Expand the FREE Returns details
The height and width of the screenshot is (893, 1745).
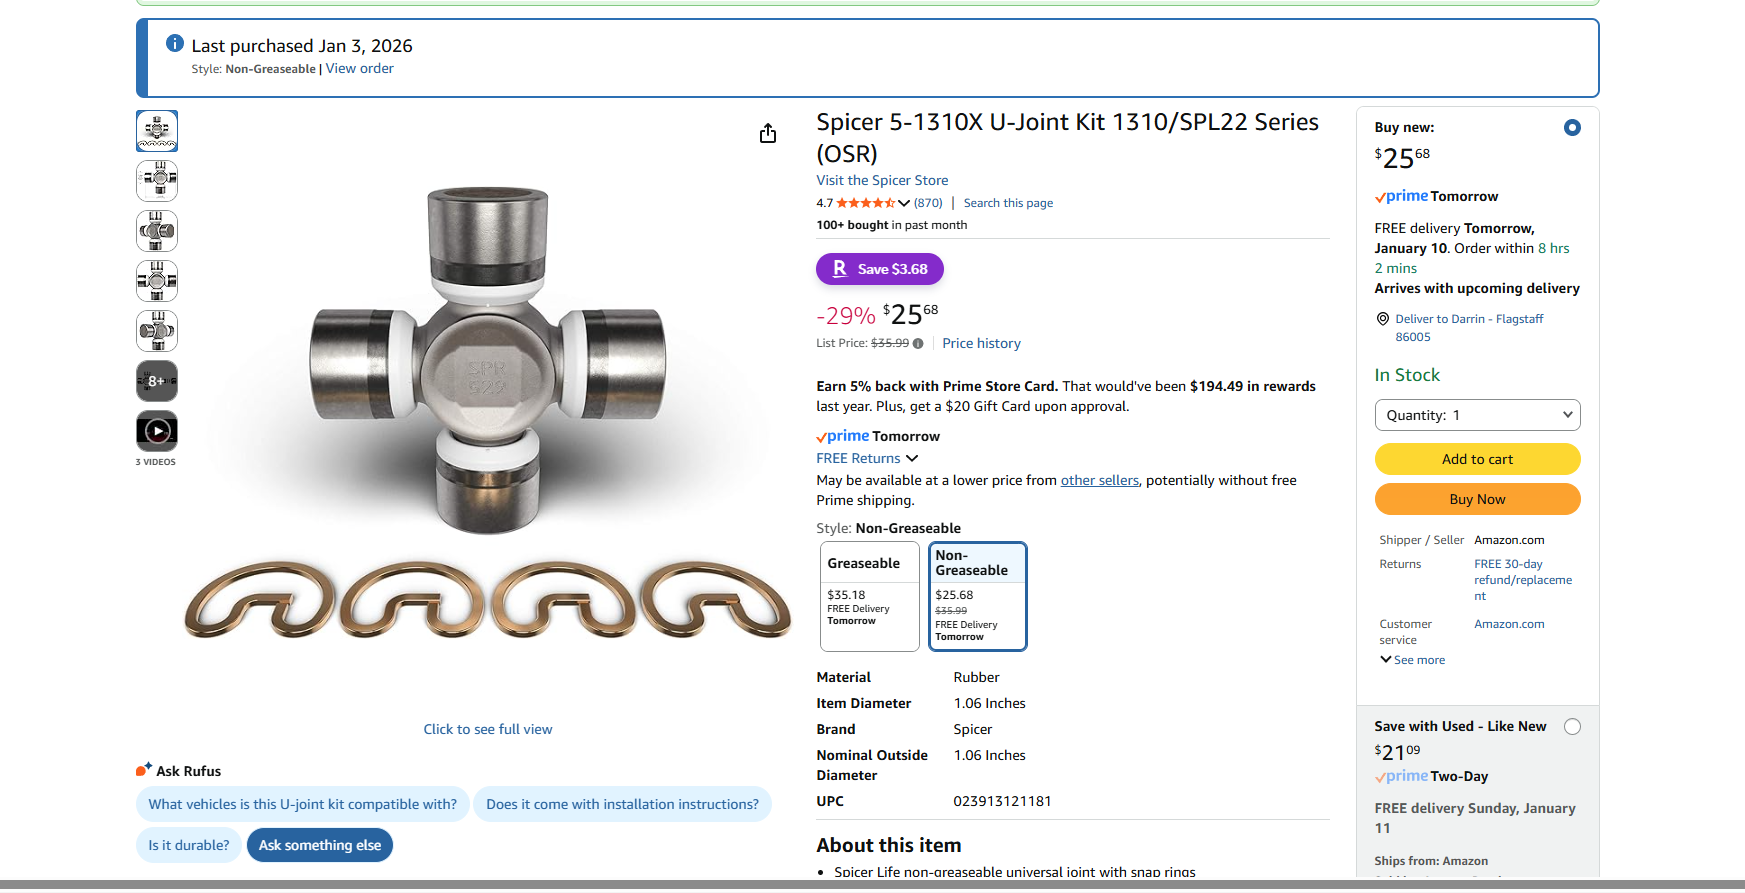click(867, 458)
